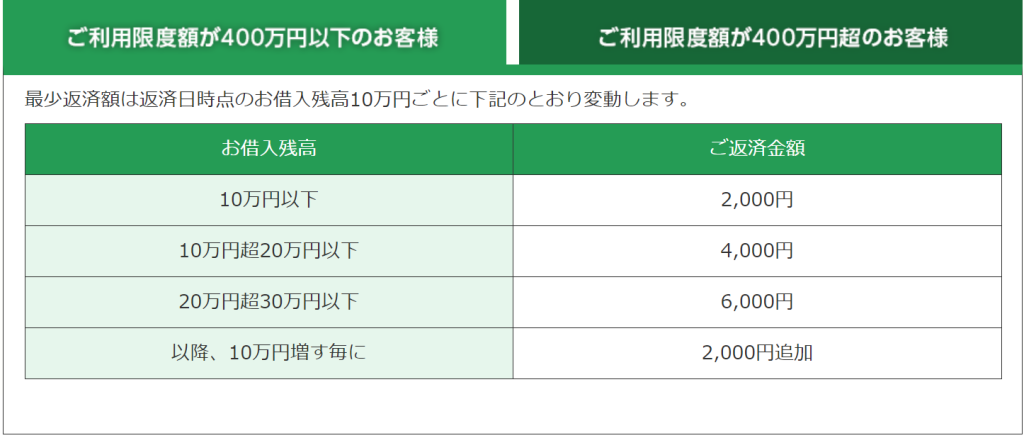Click ご利用限度額 text in the left tab
Screen dimensions: 1024x438
(x=134, y=38)
